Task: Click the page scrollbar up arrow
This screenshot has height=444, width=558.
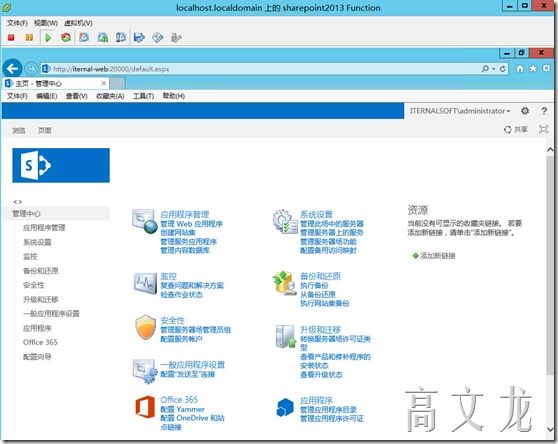Action: (550, 149)
